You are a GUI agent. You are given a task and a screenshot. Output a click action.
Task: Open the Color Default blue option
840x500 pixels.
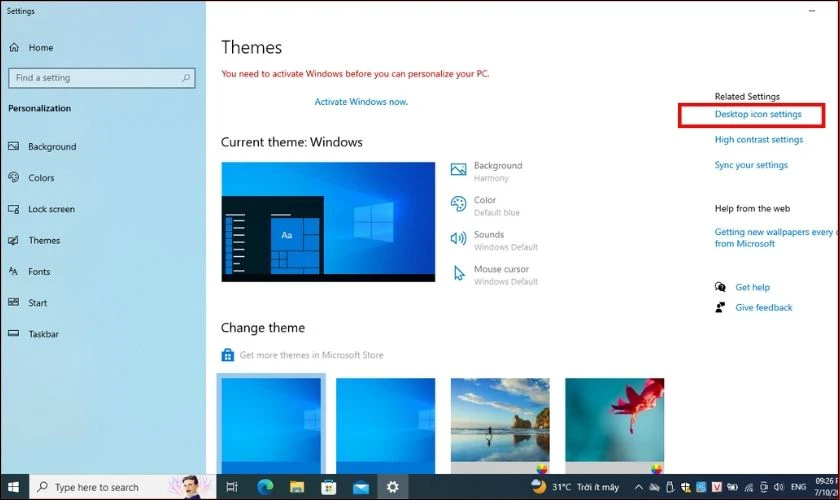(x=485, y=206)
